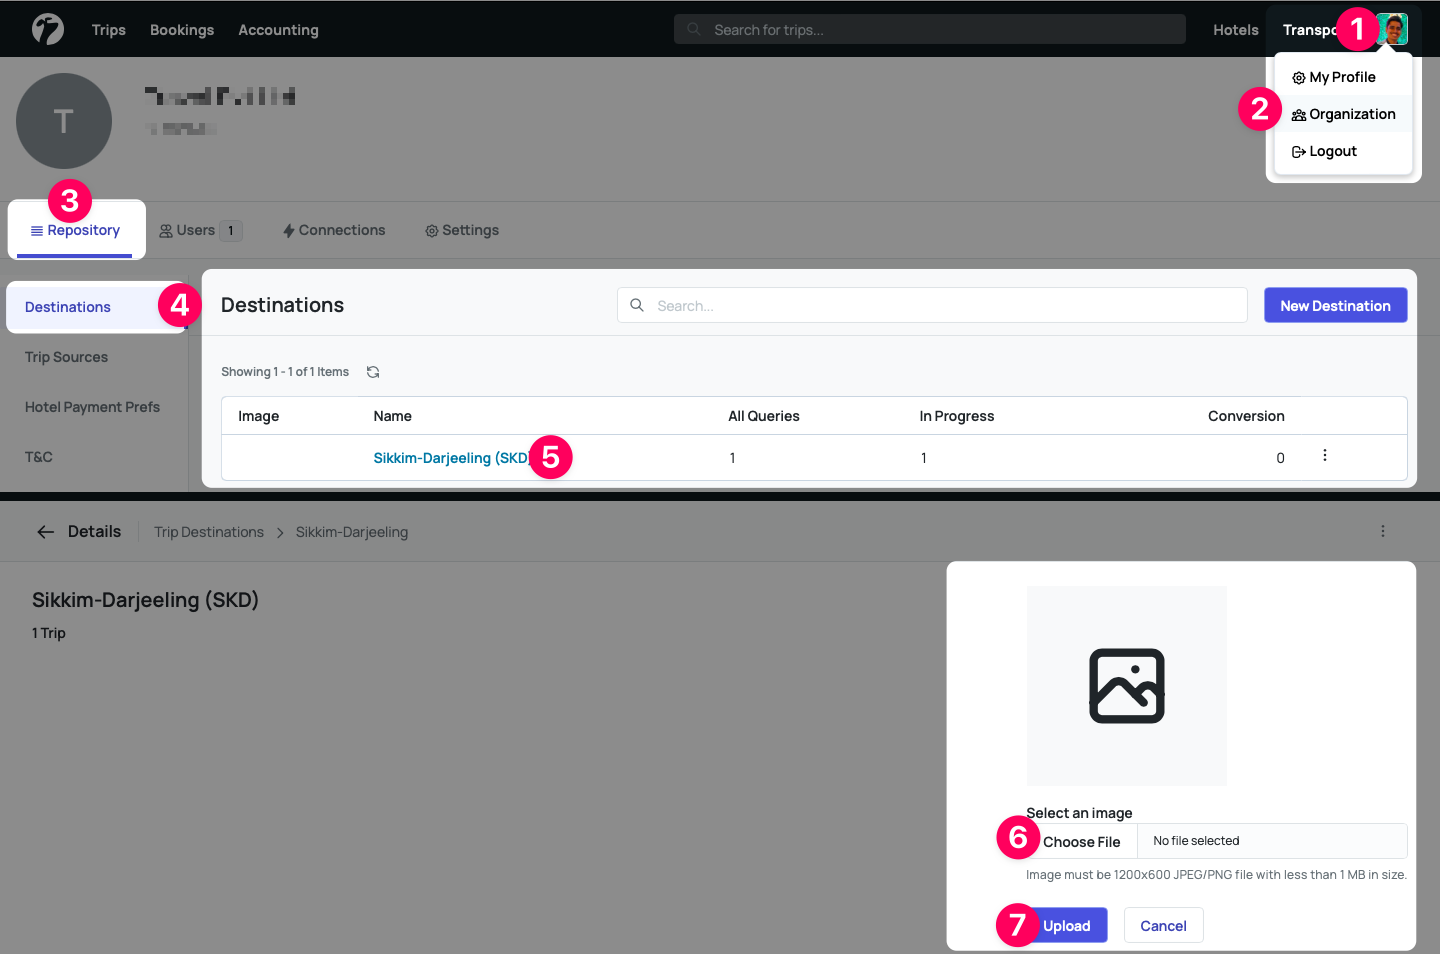Open the three-dot menu in details header
This screenshot has width=1440, height=954.
pos(1382,532)
